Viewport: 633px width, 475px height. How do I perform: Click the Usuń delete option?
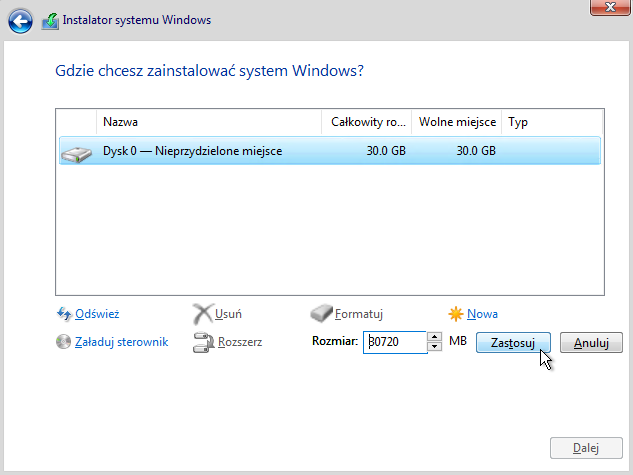228,314
